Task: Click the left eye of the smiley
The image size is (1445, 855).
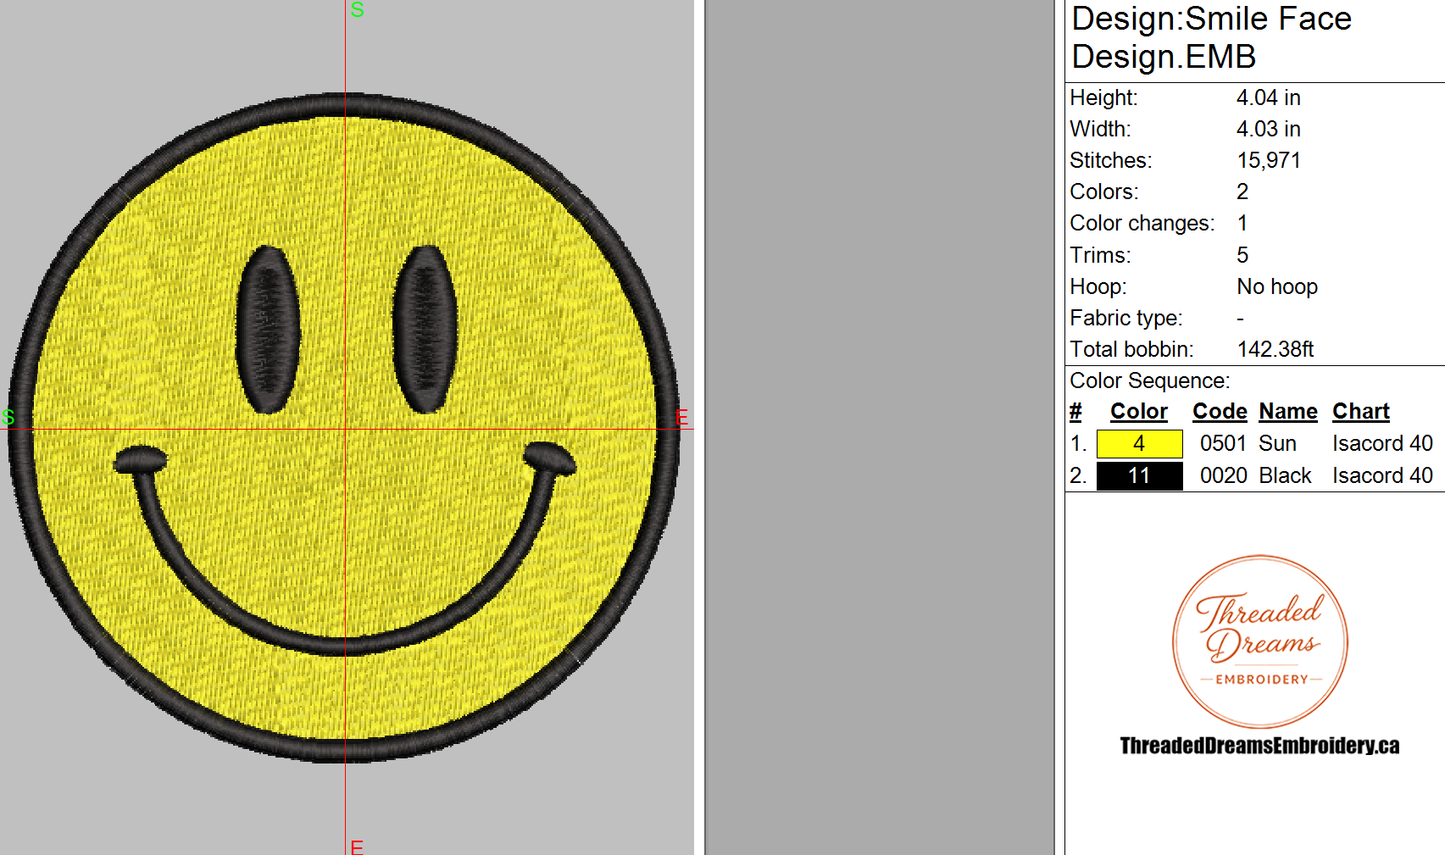Action: point(268,329)
